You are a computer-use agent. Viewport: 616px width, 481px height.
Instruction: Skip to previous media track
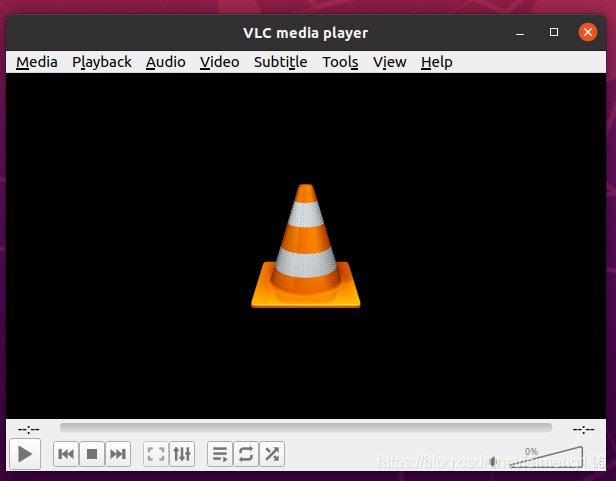click(66, 454)
